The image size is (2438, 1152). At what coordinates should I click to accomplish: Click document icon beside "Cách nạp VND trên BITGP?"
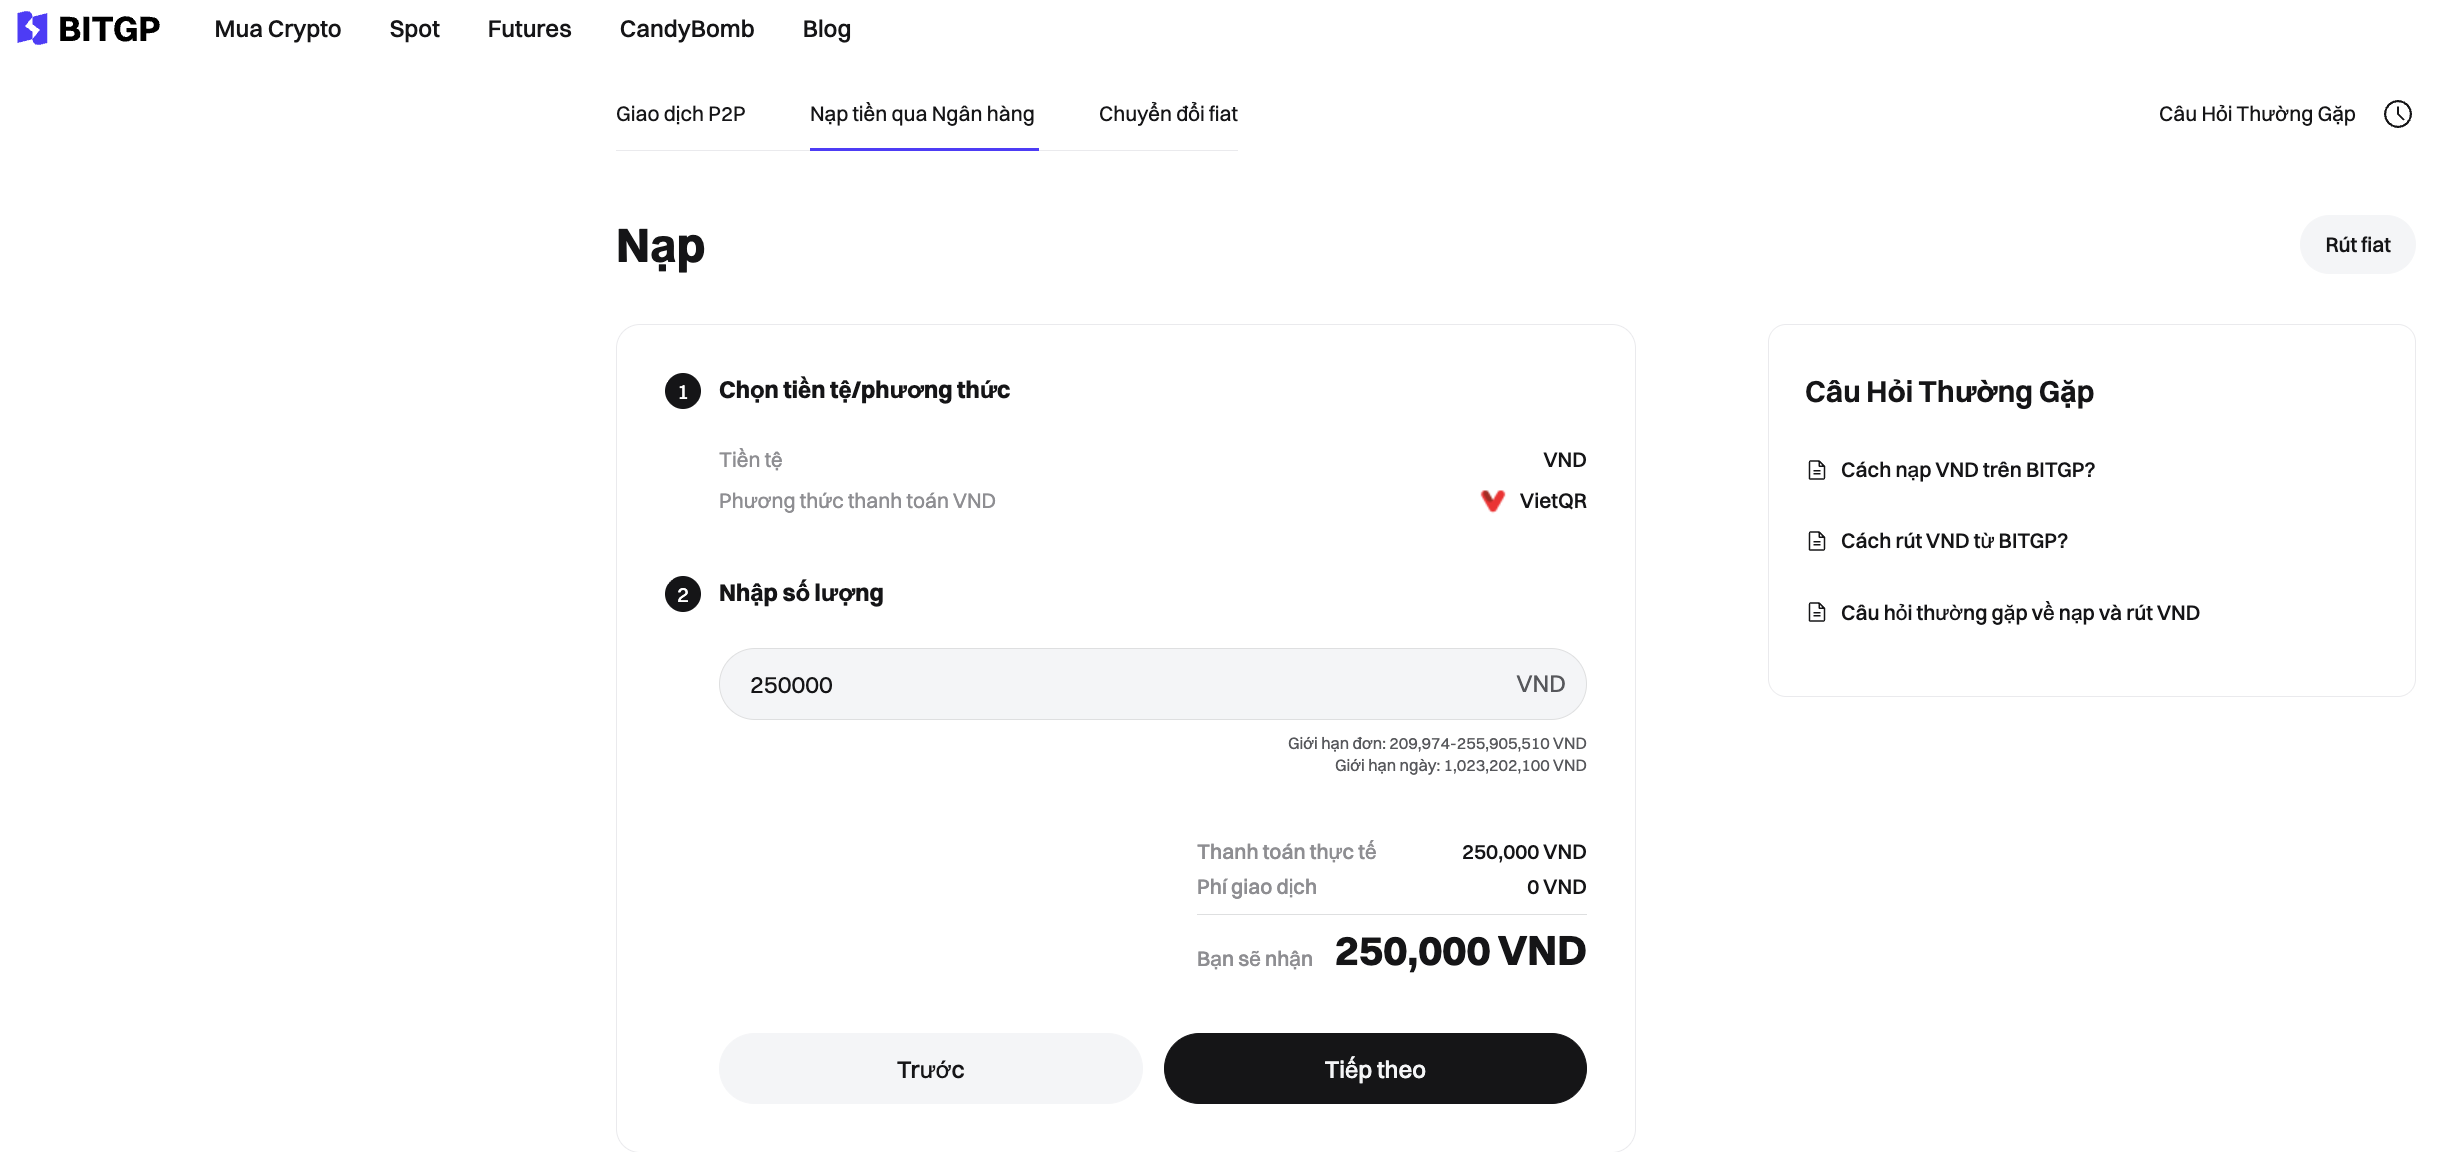tap(1818, 469)
